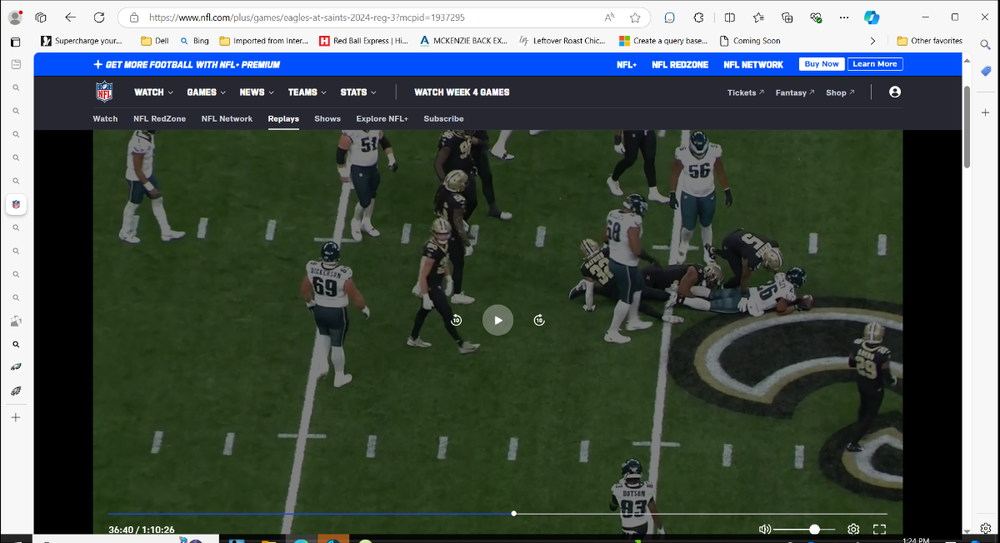Click the NFL shield logo
The height and width of the screenshot is (543, 1000).
click(104, 92)
